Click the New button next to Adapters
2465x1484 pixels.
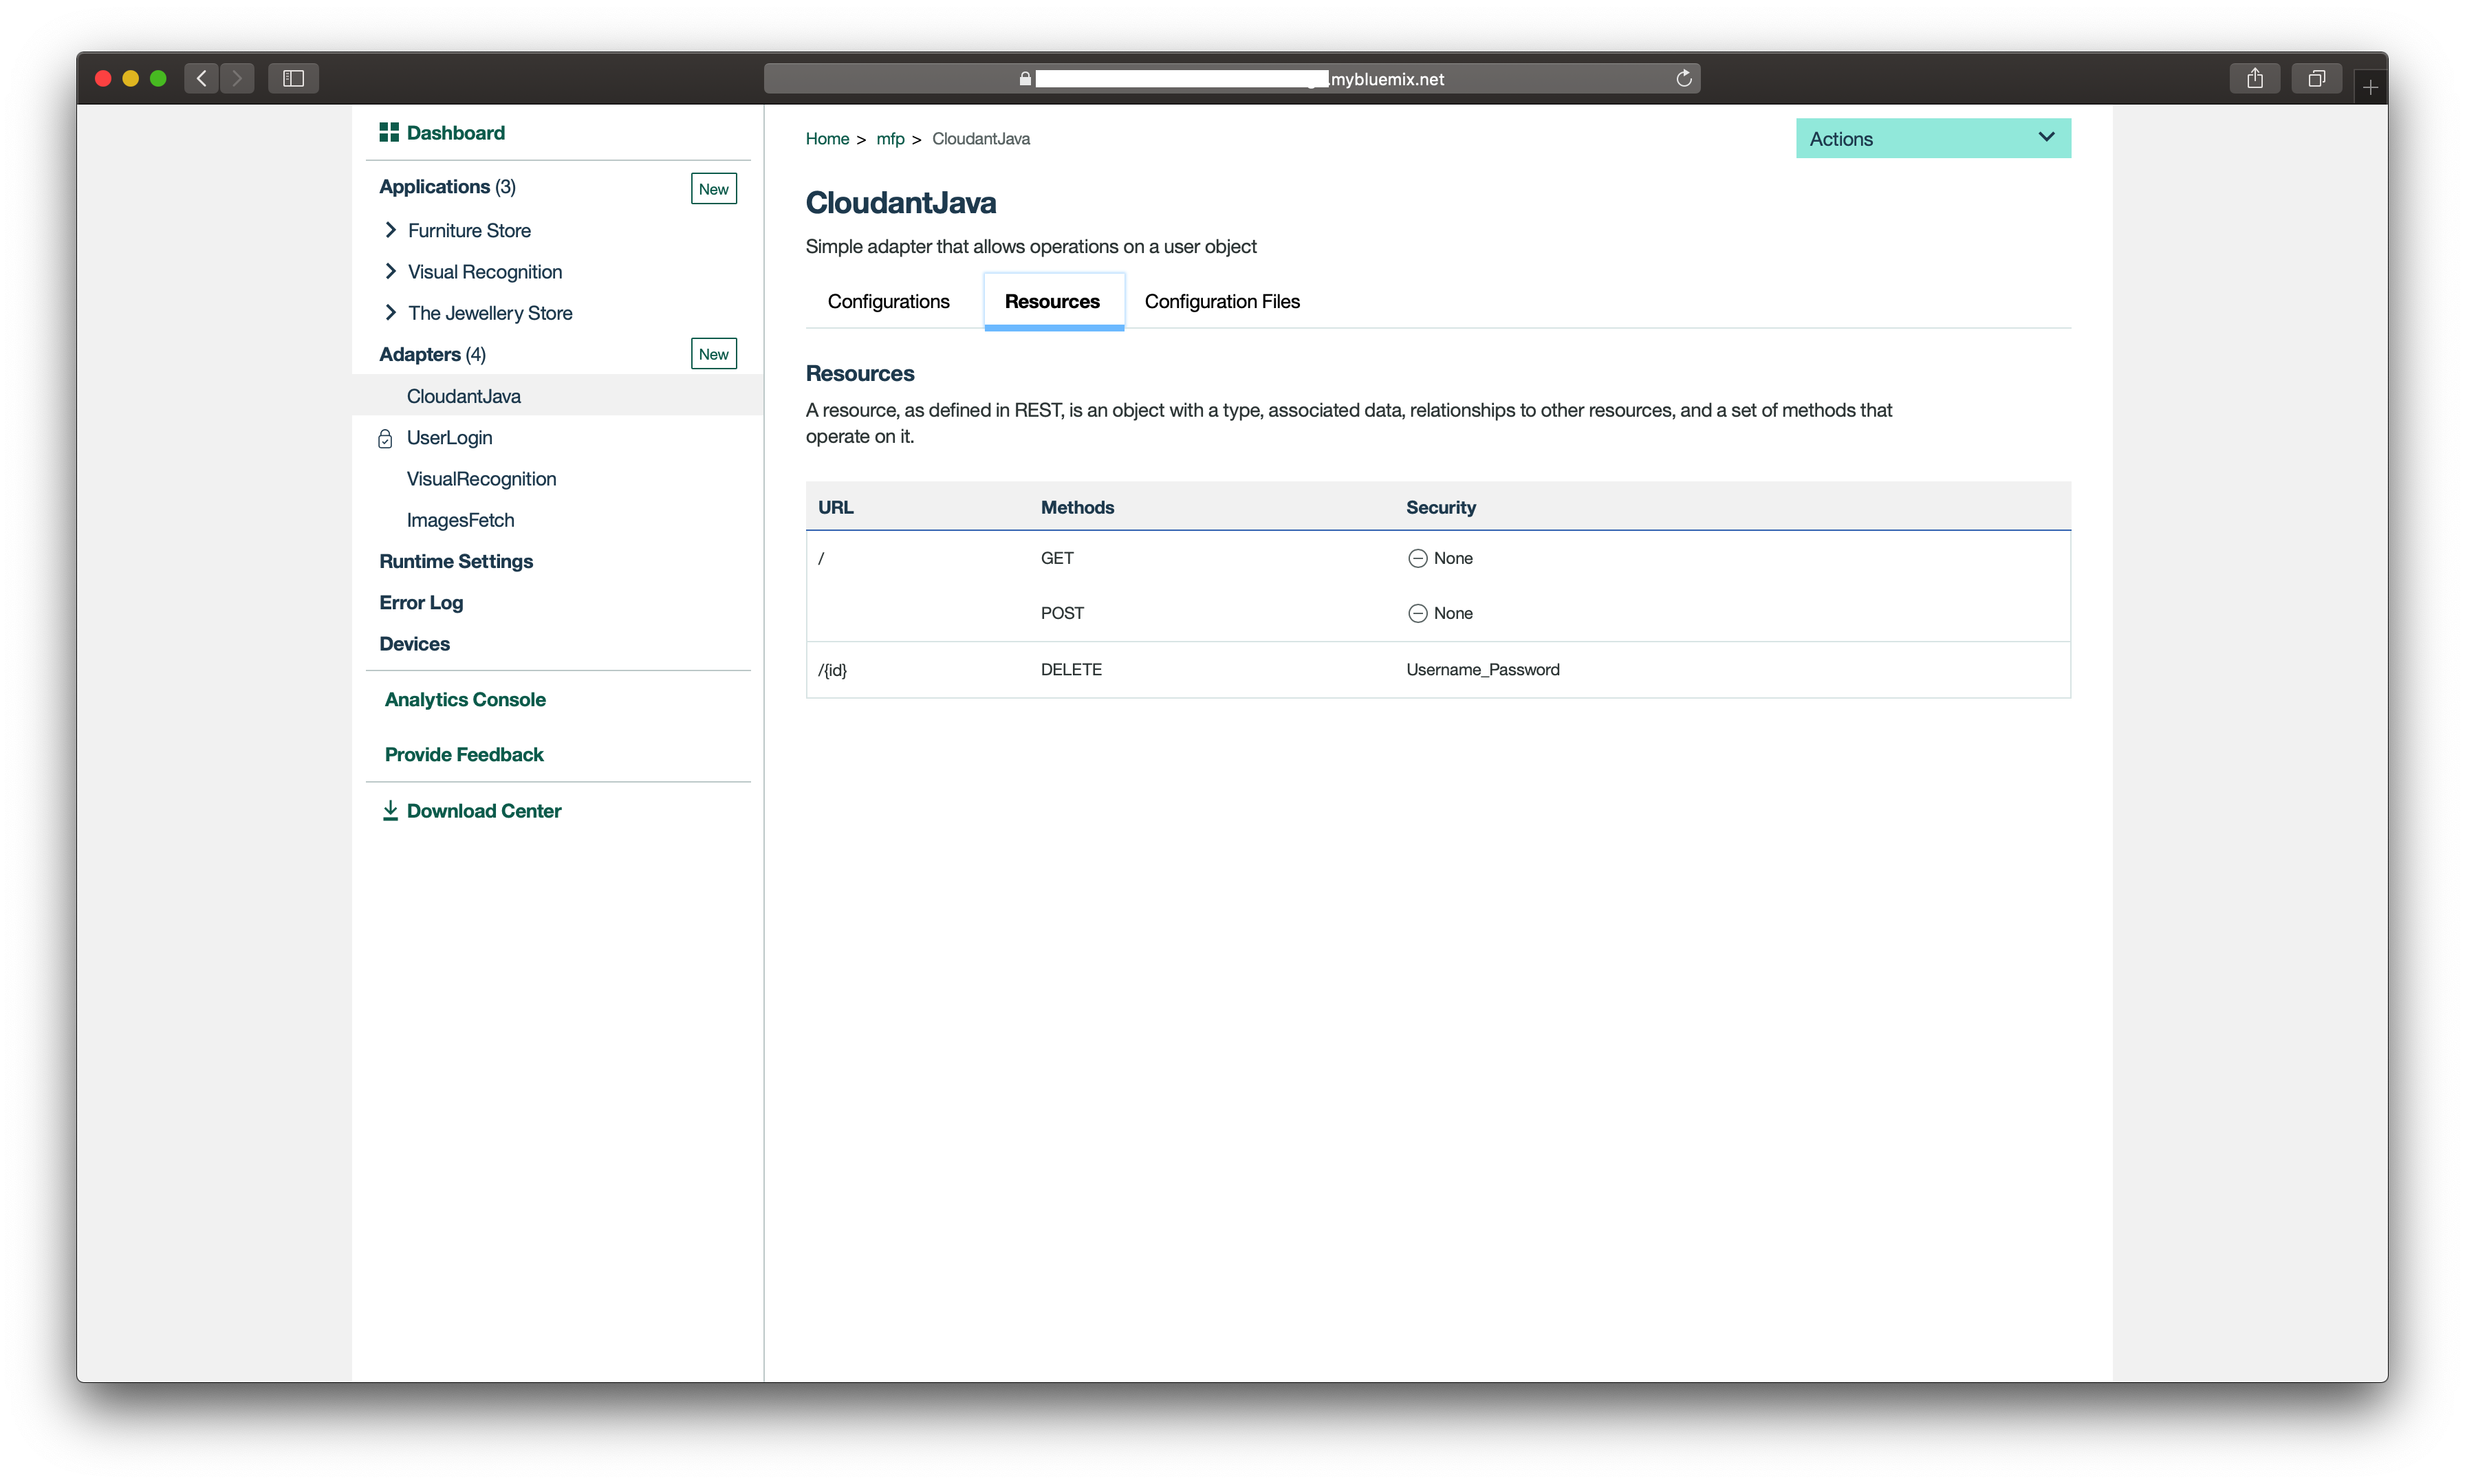(x=713, y=354)
